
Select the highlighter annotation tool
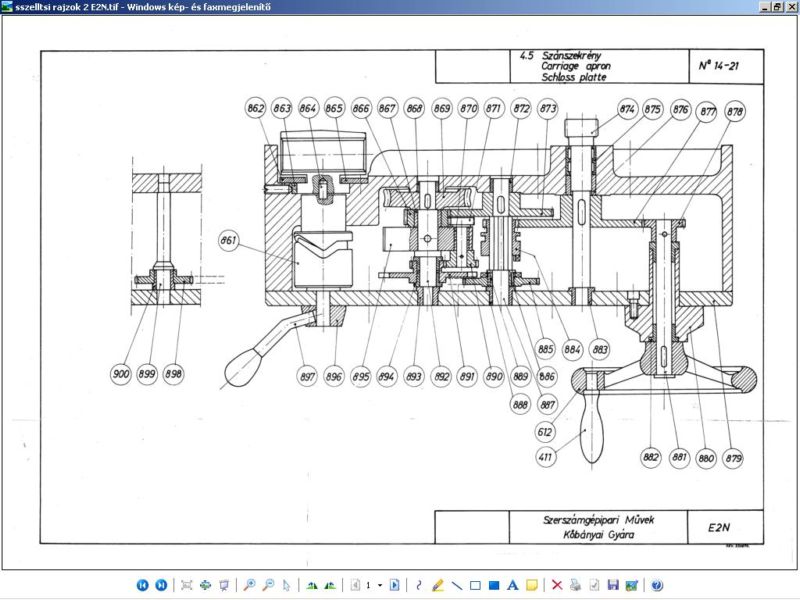438,585
